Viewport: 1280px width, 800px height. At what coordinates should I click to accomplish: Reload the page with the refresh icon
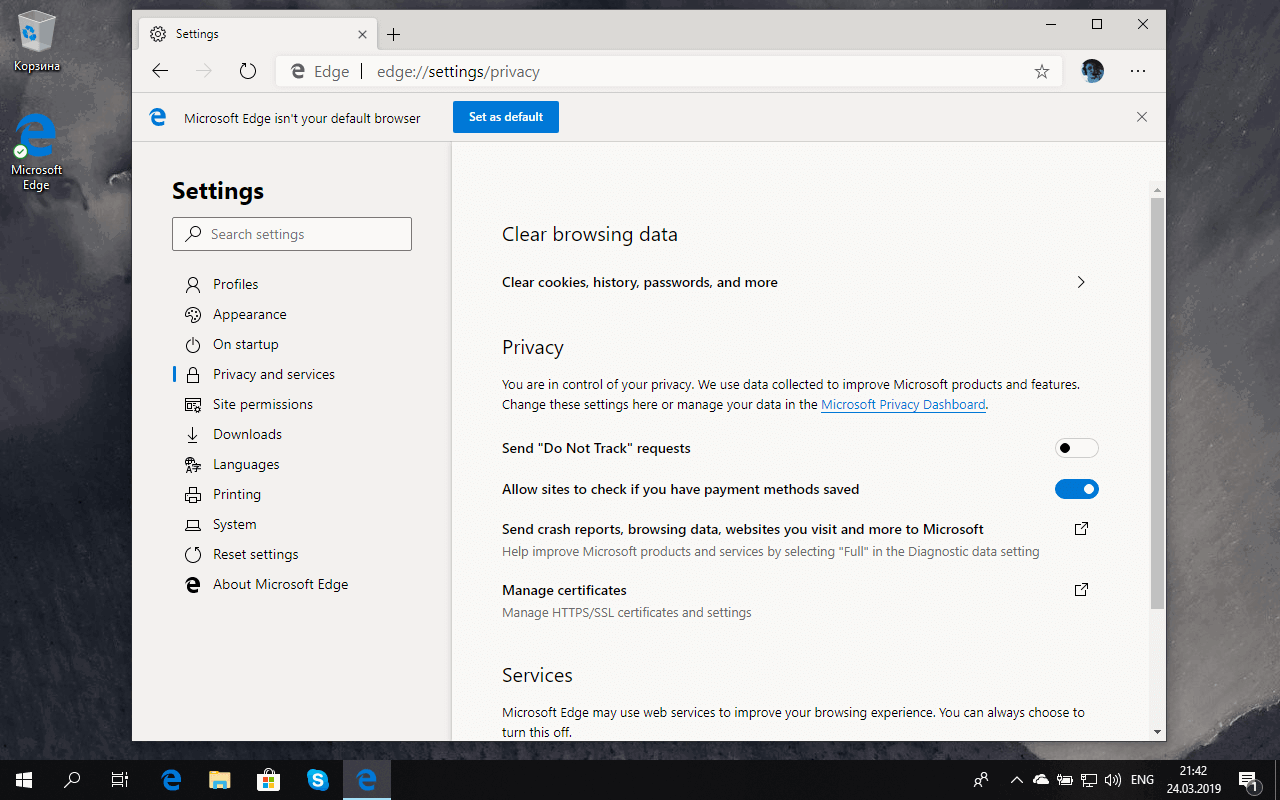248,71
